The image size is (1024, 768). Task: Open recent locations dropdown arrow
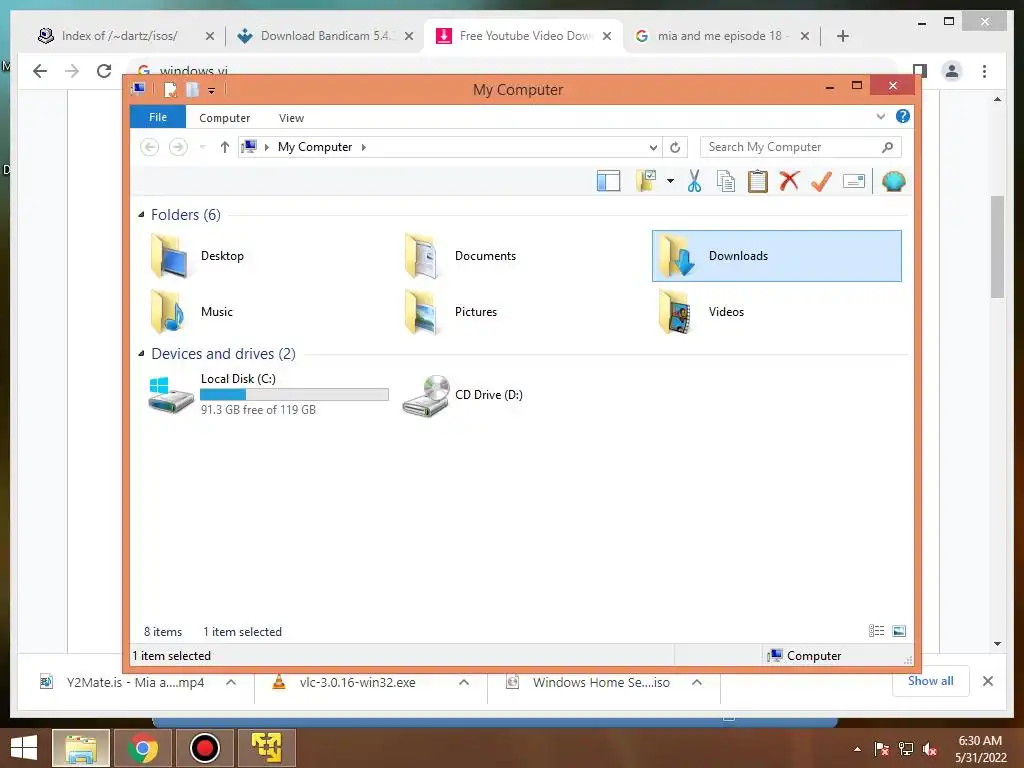point(202,147)
